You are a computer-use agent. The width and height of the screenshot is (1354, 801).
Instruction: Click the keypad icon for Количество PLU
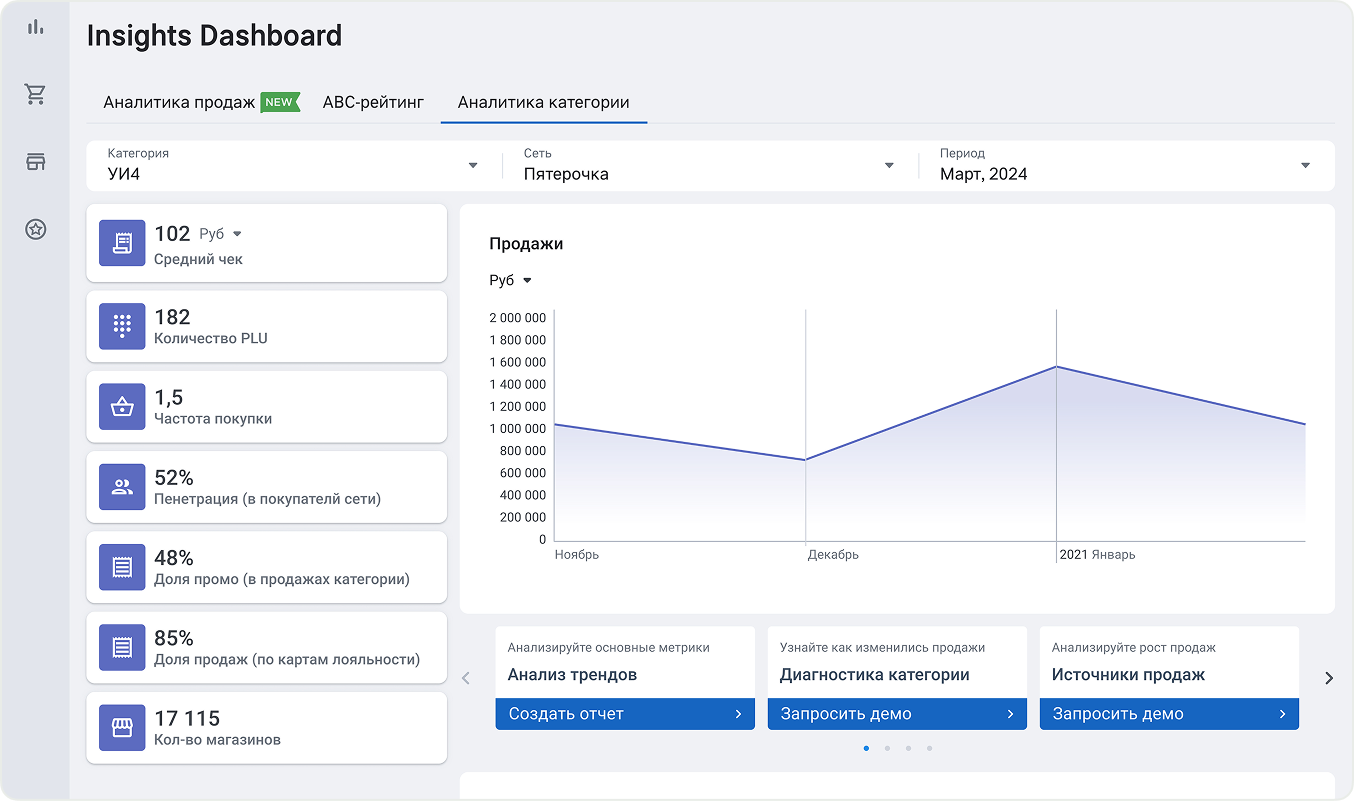[x=122, y=326]
